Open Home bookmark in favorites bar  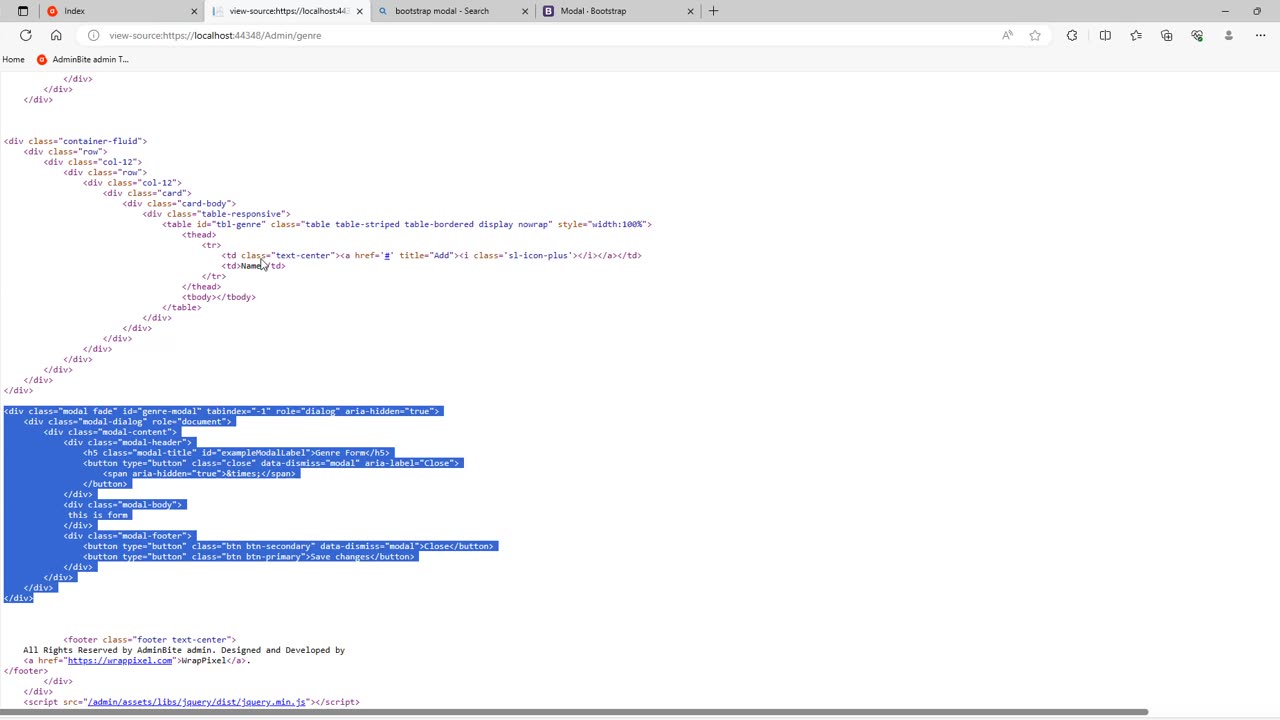point(13,59)
